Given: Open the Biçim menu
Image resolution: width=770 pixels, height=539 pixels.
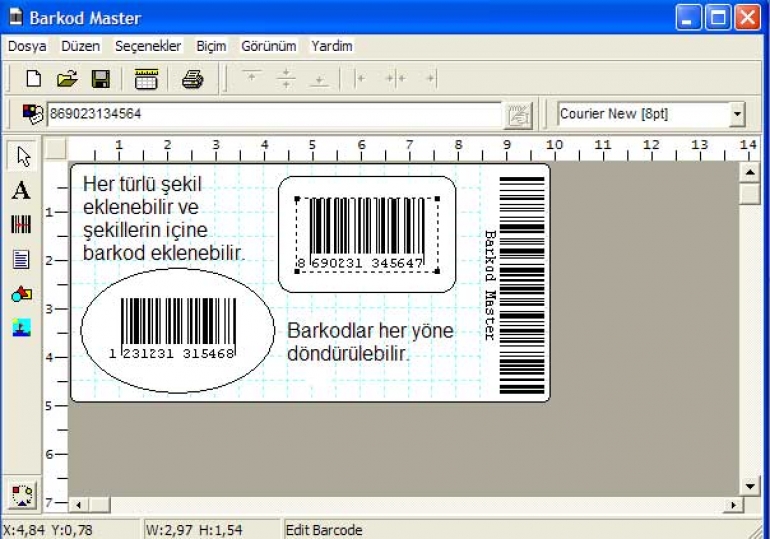Looking at the screenshot, I should pyautogui.click(x=211, y=46).
